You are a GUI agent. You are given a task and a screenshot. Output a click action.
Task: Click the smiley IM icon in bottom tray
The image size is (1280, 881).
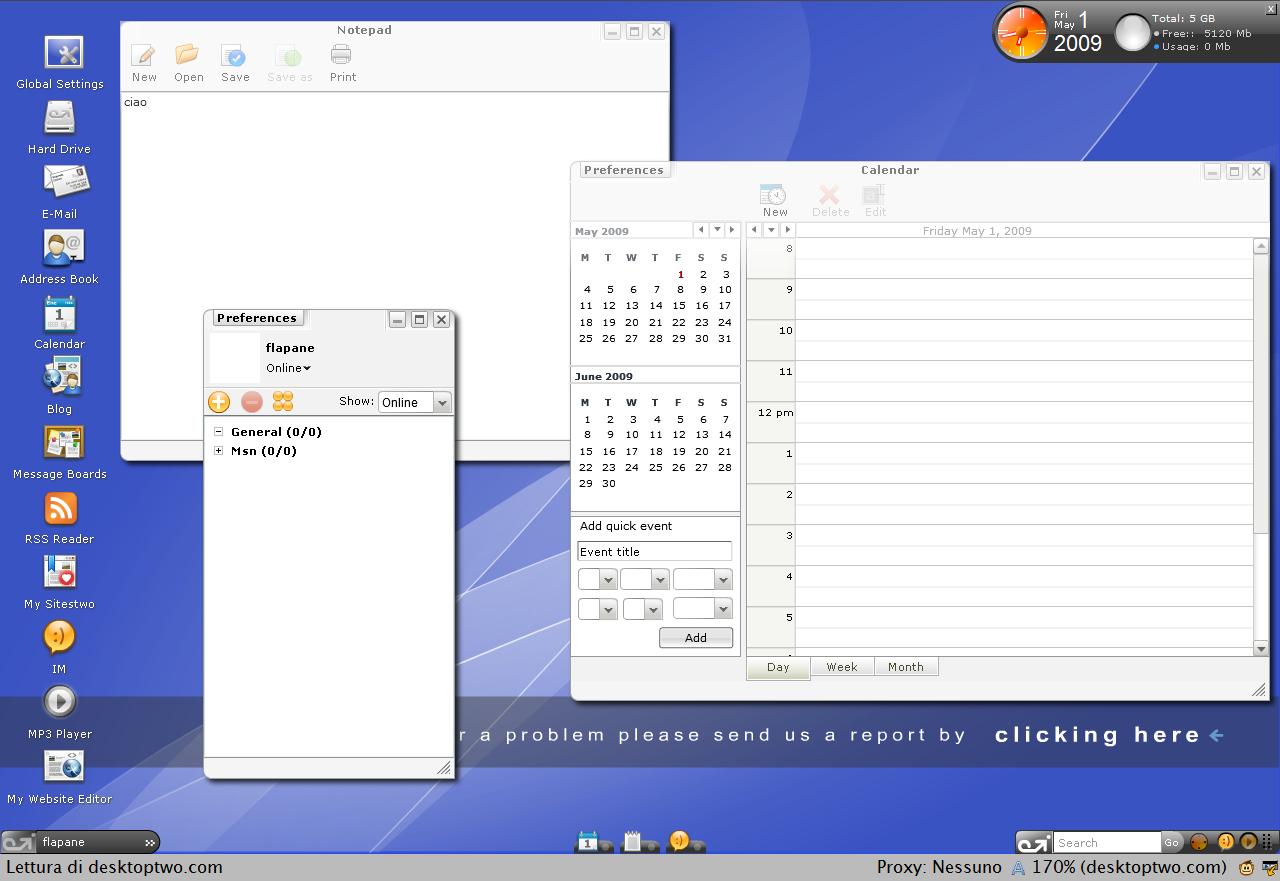1225,842
